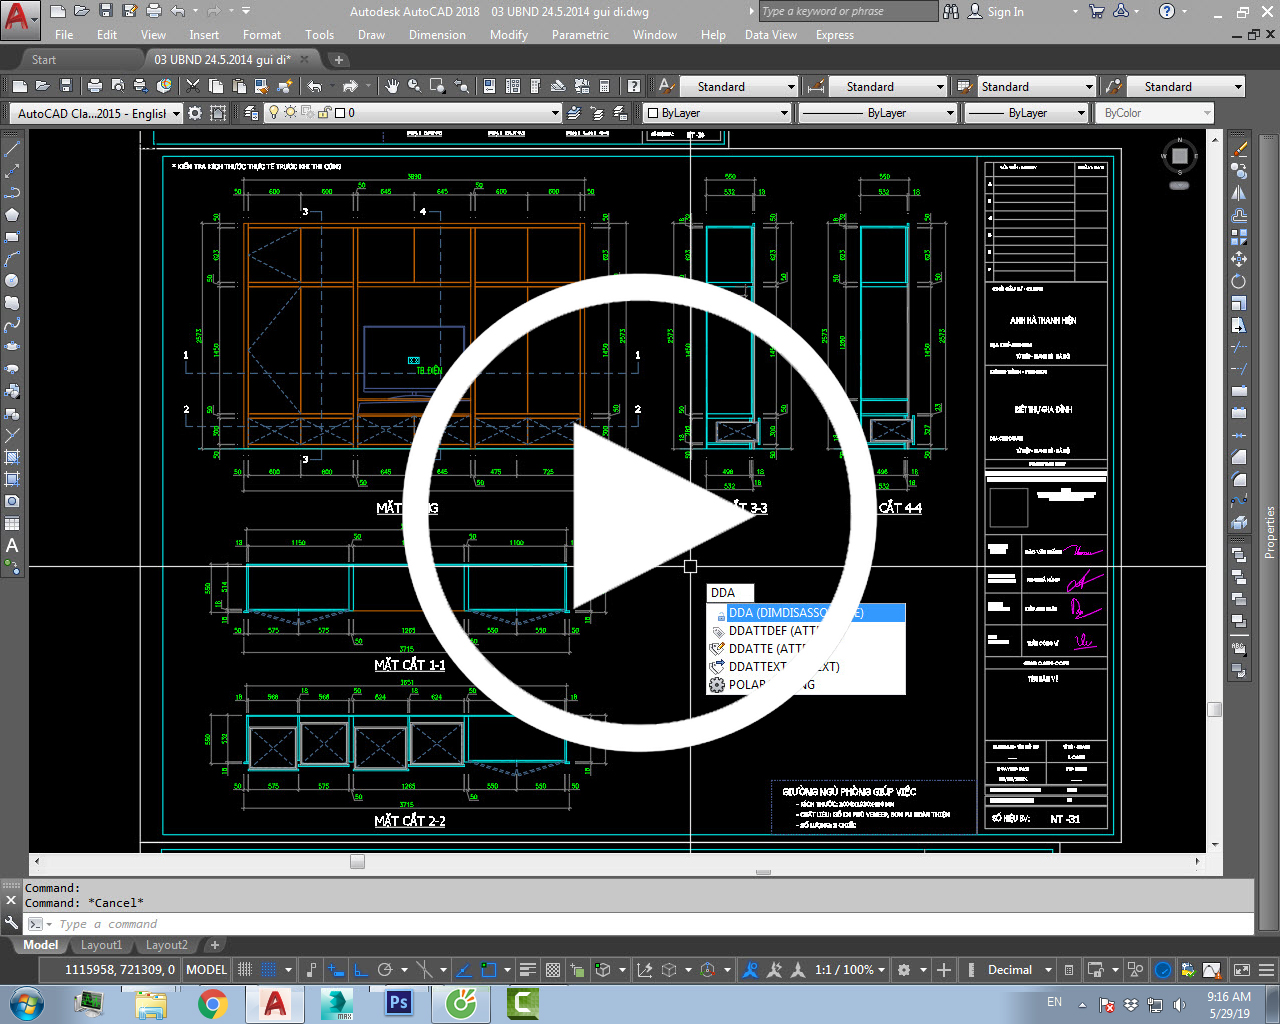
Task: Toggle object snap in status bar
Action: (489, 969)
